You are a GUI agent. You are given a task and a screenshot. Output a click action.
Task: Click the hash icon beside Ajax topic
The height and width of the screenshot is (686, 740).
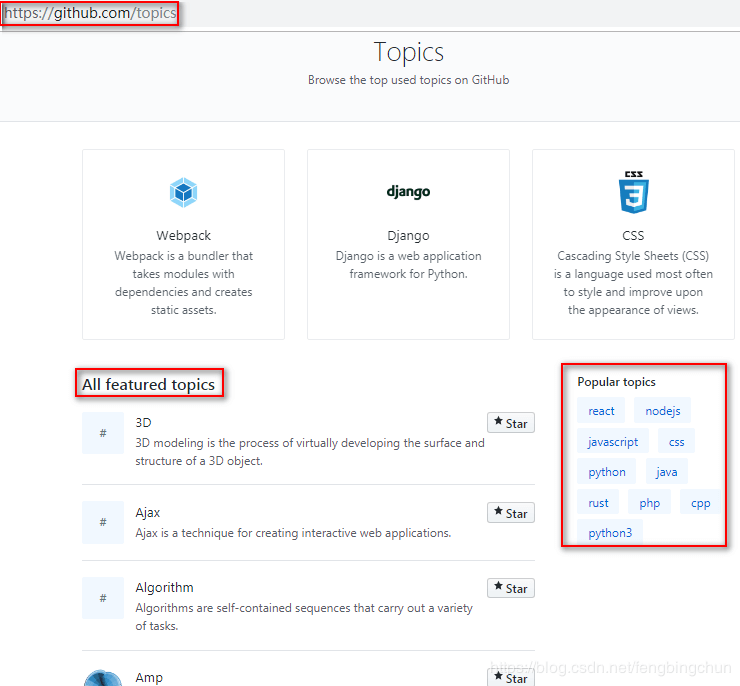pos(103,522)
